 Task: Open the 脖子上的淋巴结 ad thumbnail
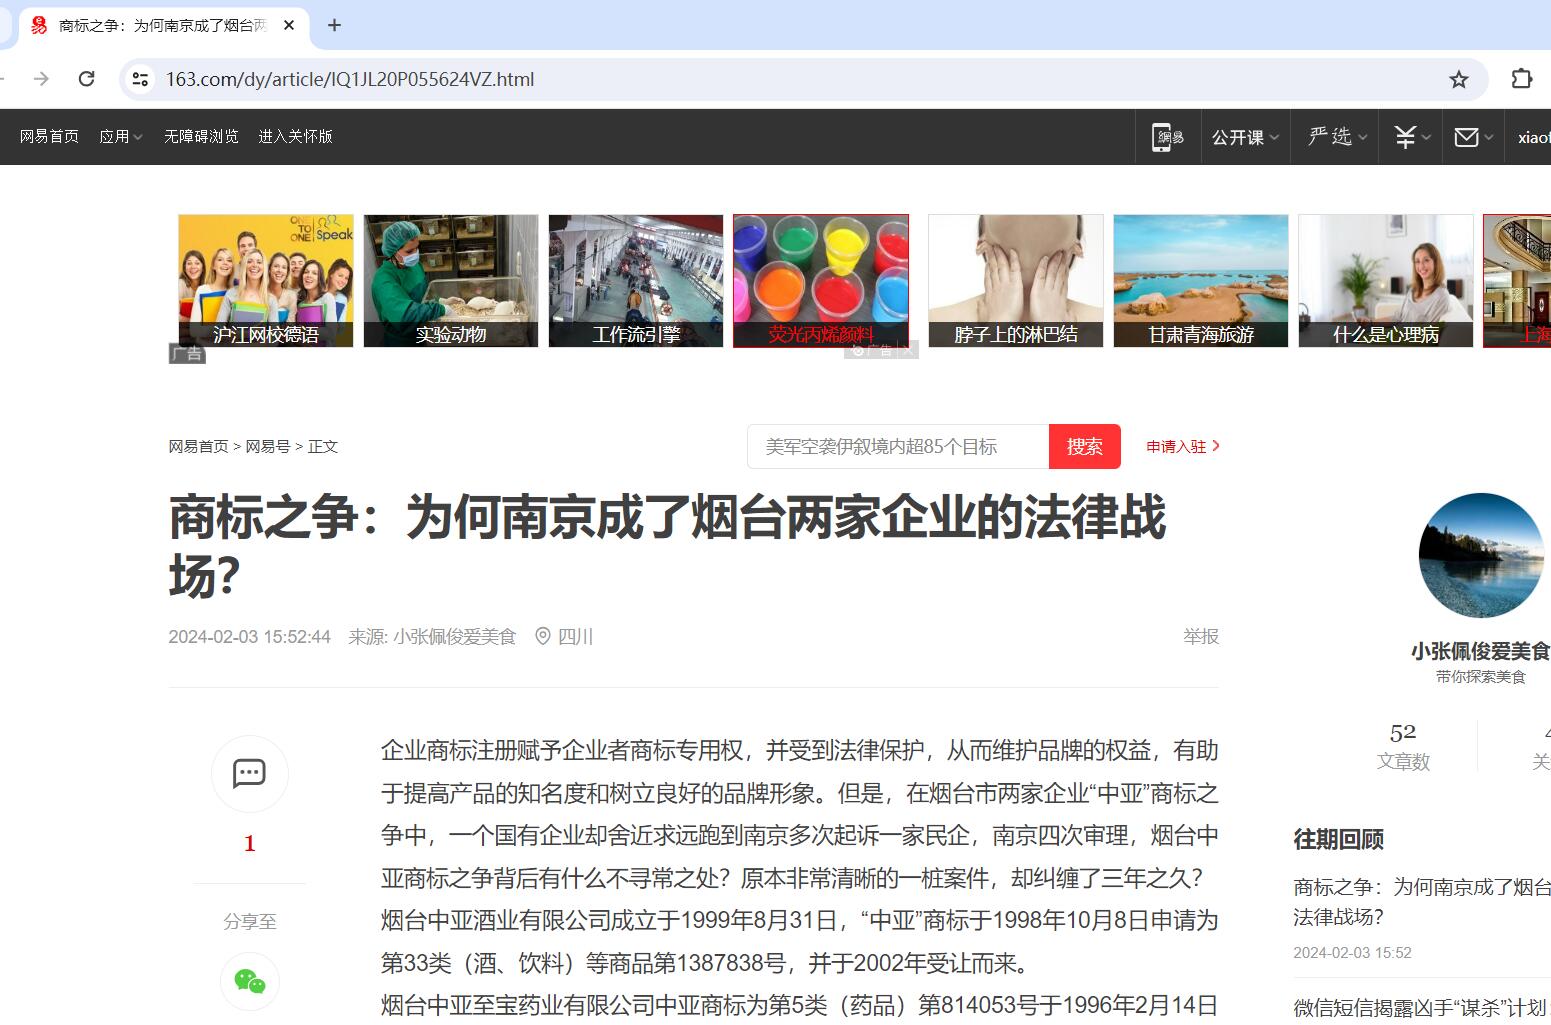tap(1016, 281)
